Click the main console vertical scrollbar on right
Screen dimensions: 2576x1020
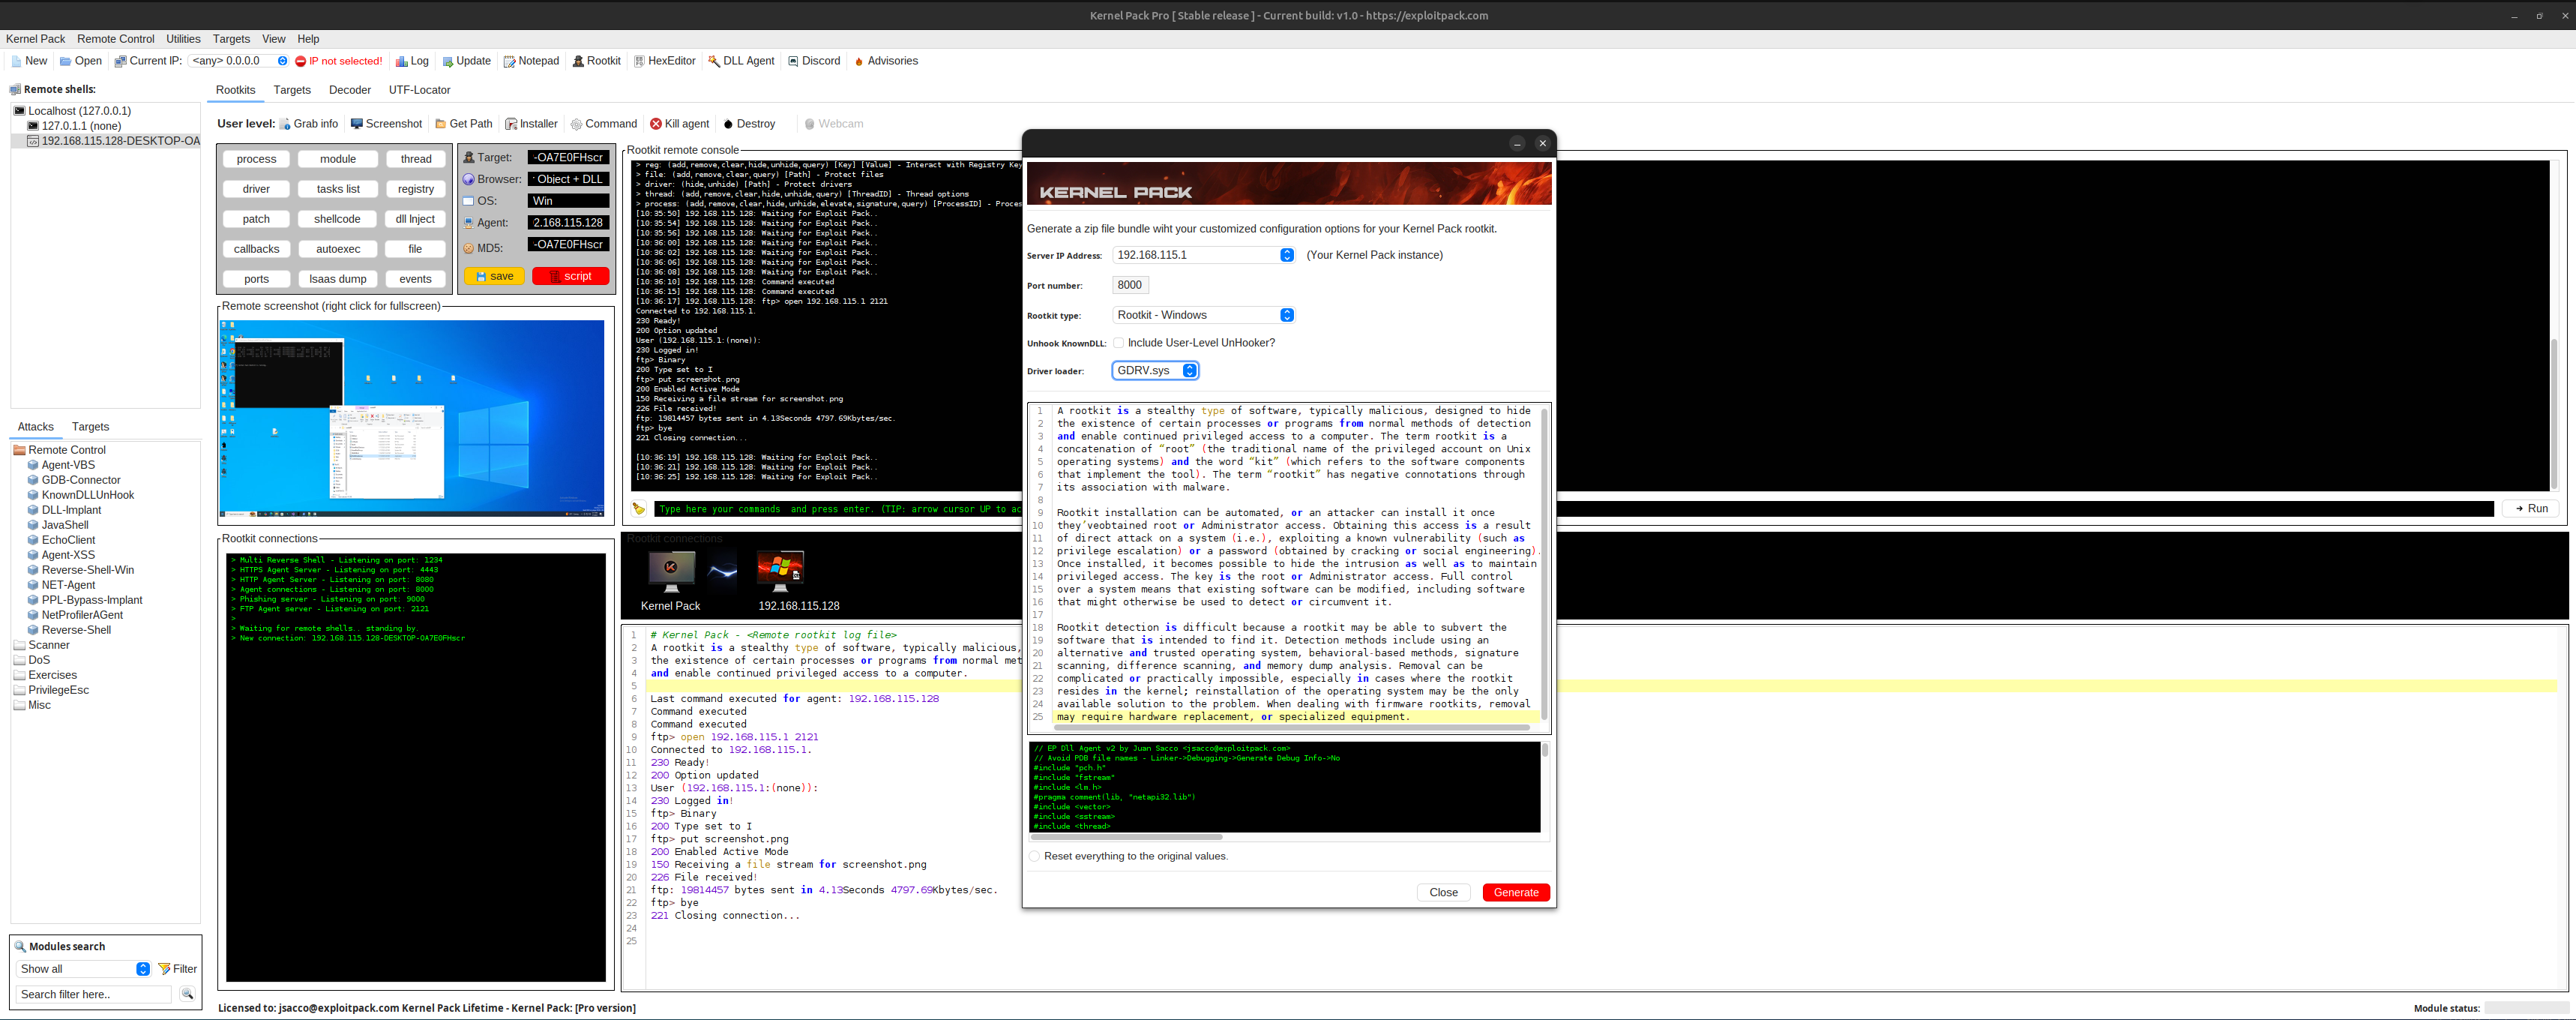(2553, 415)
